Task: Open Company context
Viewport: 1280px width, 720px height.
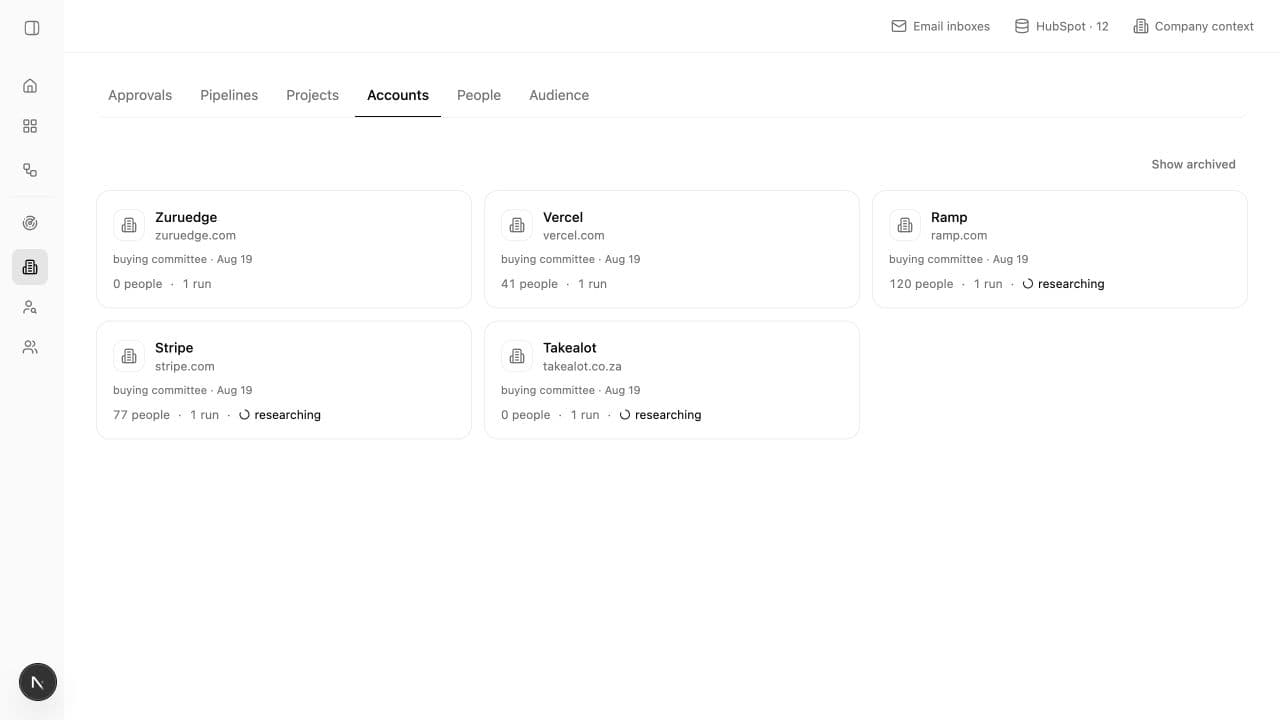Action: (x=1193, y=26)
